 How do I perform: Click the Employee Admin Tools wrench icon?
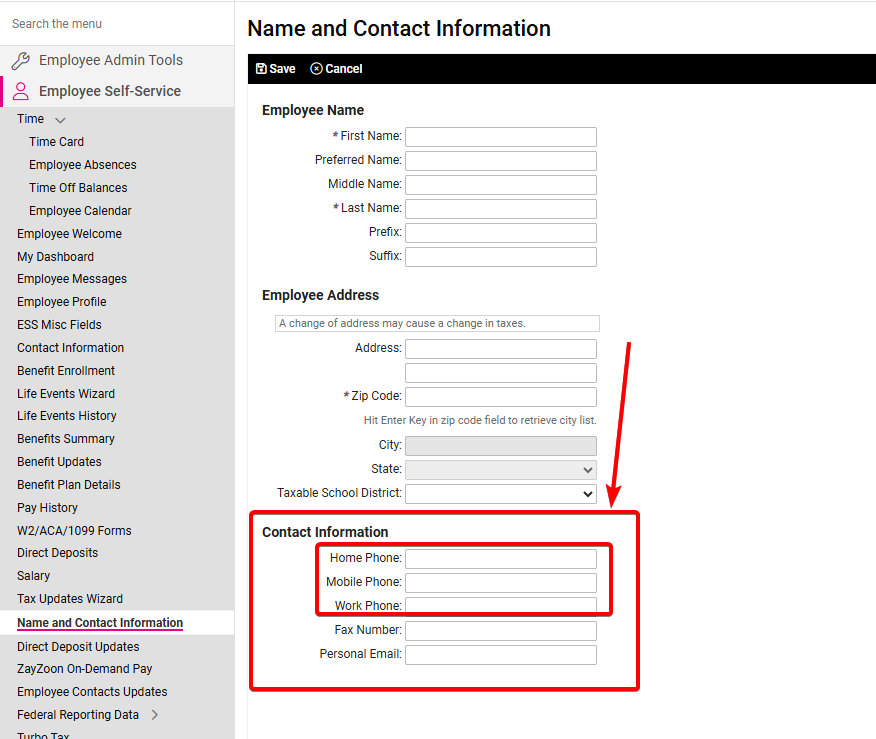click(21, 60)
